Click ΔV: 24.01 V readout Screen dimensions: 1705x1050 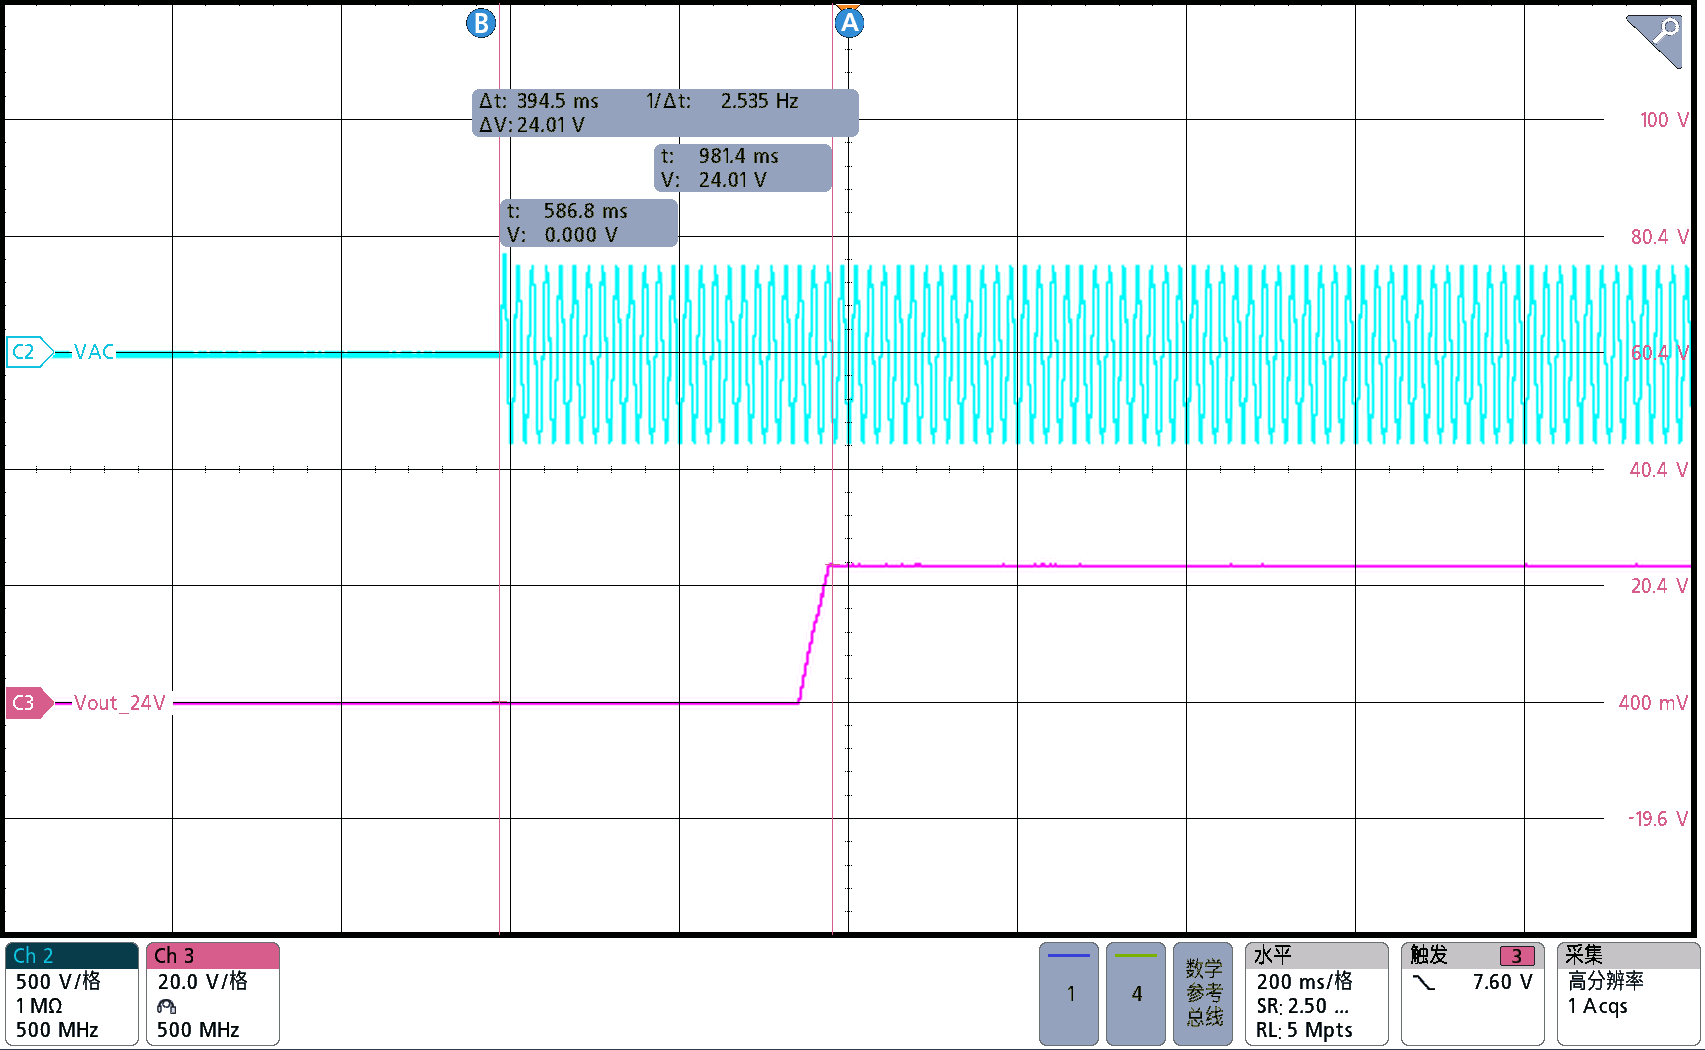pos(532,125)
